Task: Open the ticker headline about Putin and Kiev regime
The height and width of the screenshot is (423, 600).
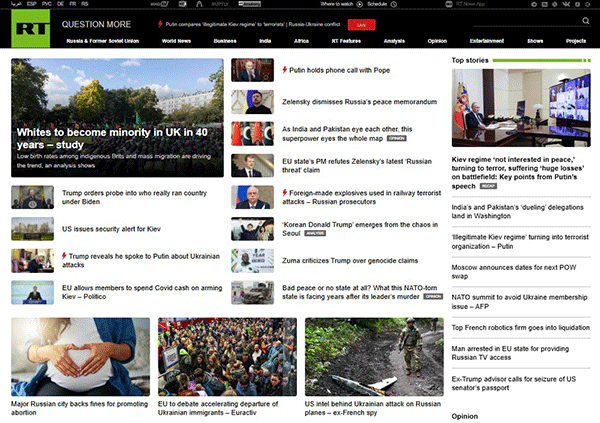Action: coord(253,24)
